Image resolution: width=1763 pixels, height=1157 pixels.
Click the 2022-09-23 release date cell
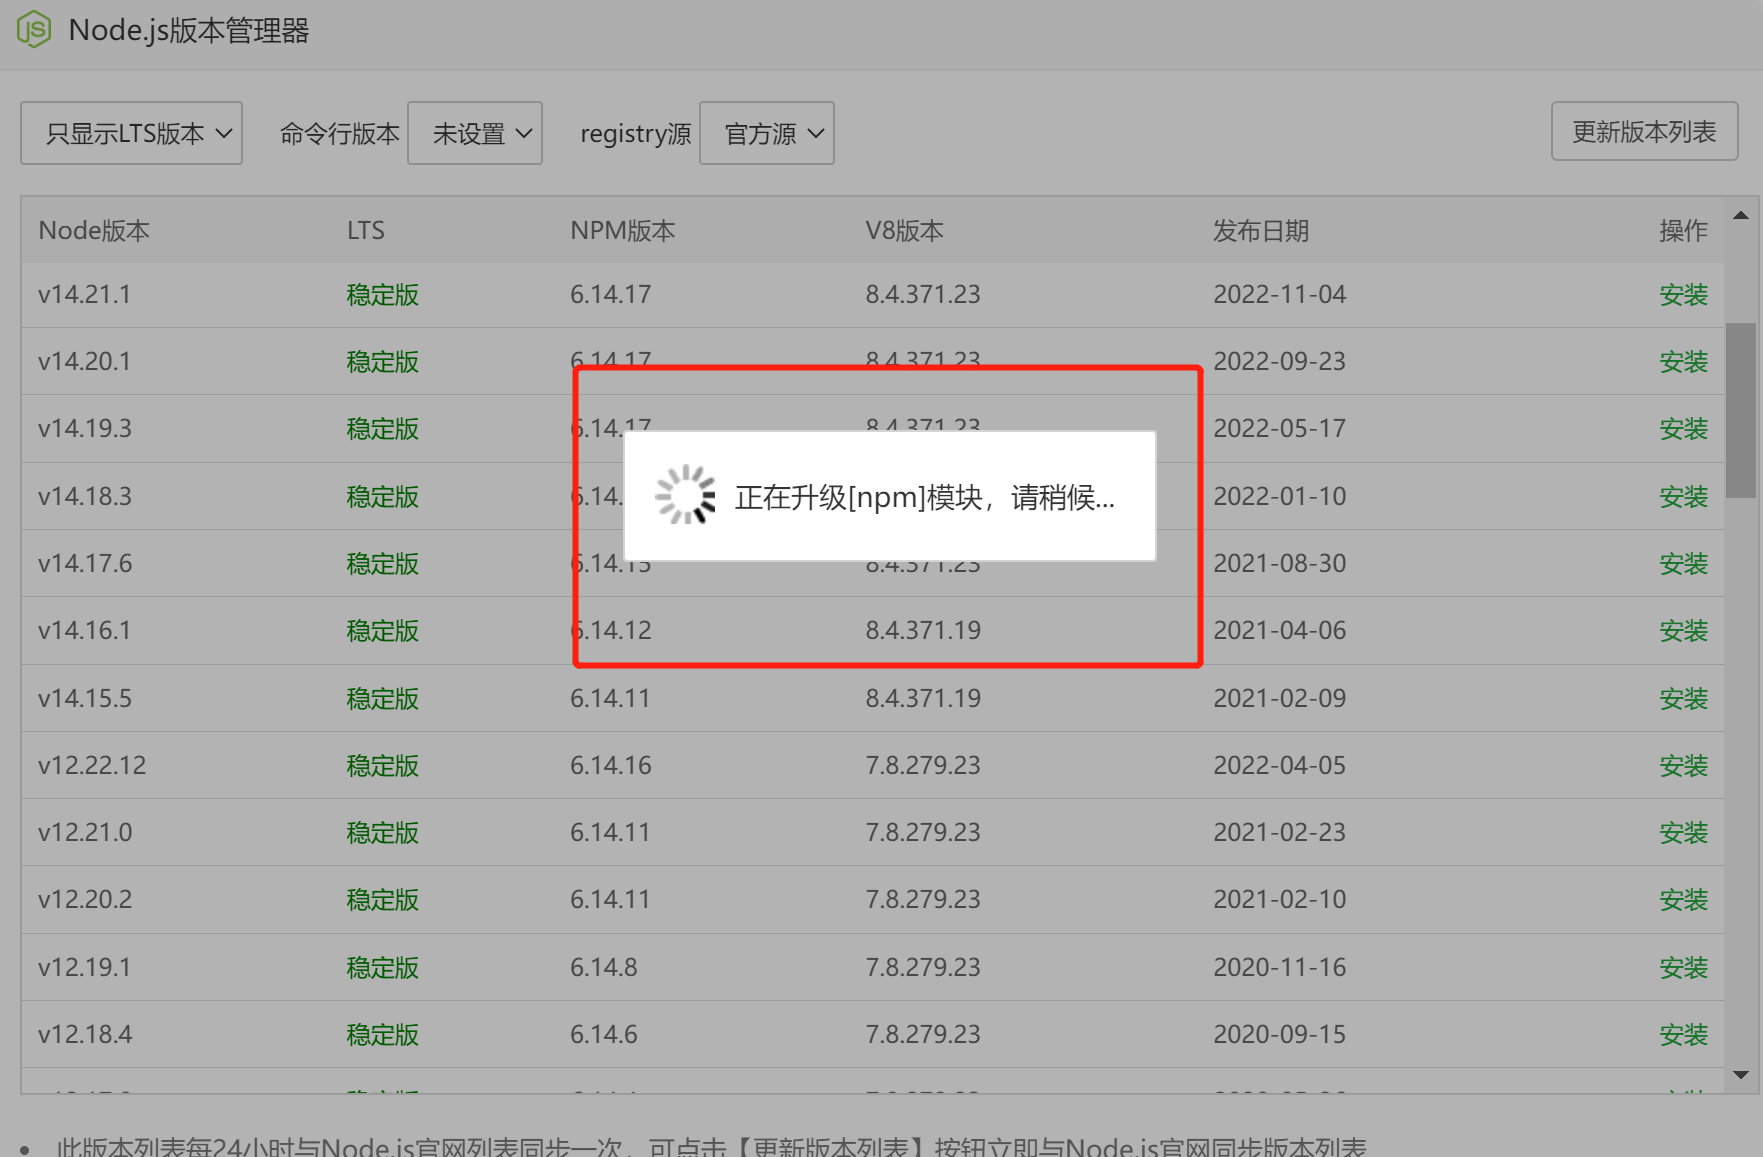1279,362
